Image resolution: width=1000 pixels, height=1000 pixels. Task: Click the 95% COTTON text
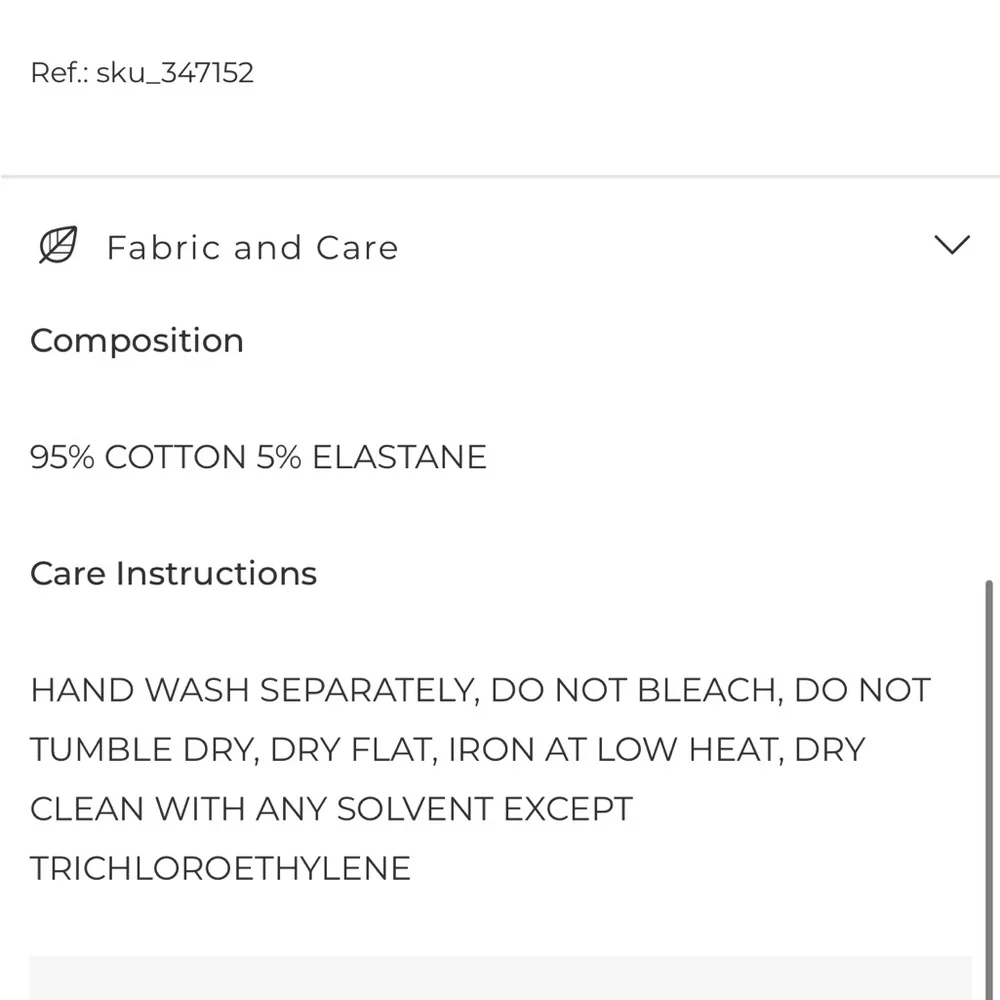(x=138, y=457)
